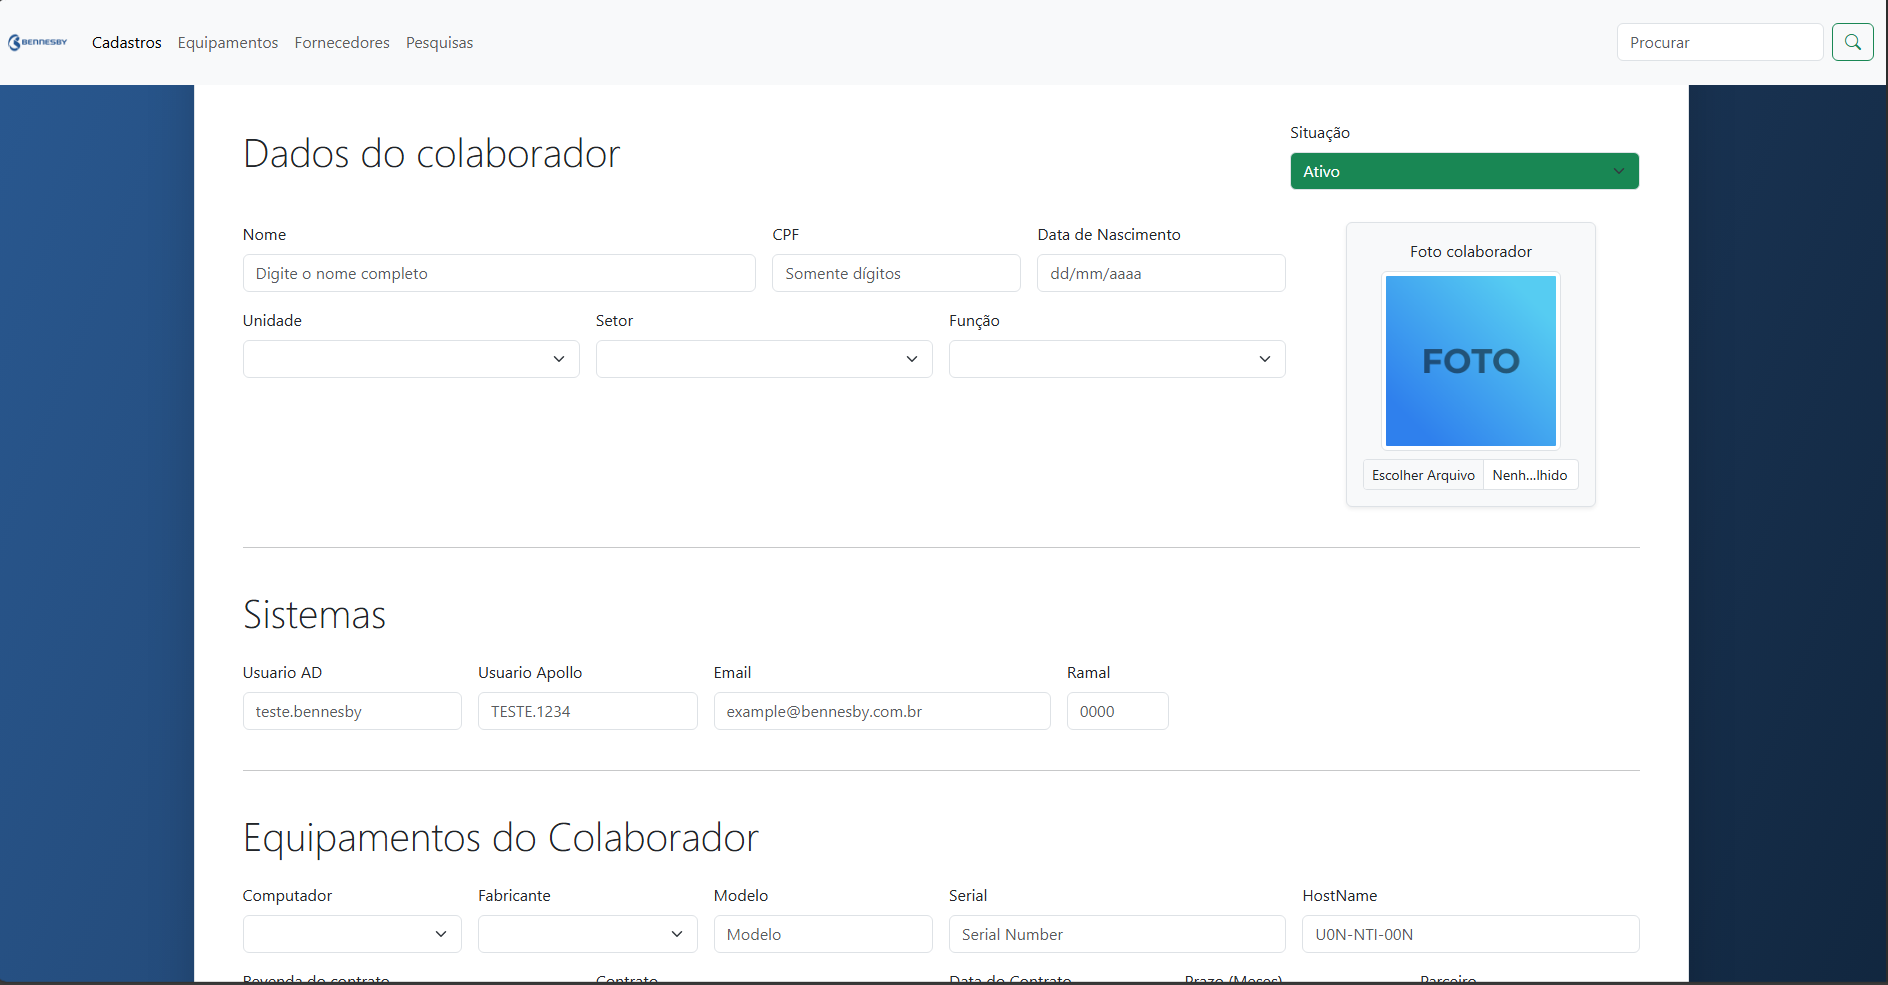Viewport: 1888px width, 985px height.
Task: Open the Fabricante dropdown
Action: point(587,934)
